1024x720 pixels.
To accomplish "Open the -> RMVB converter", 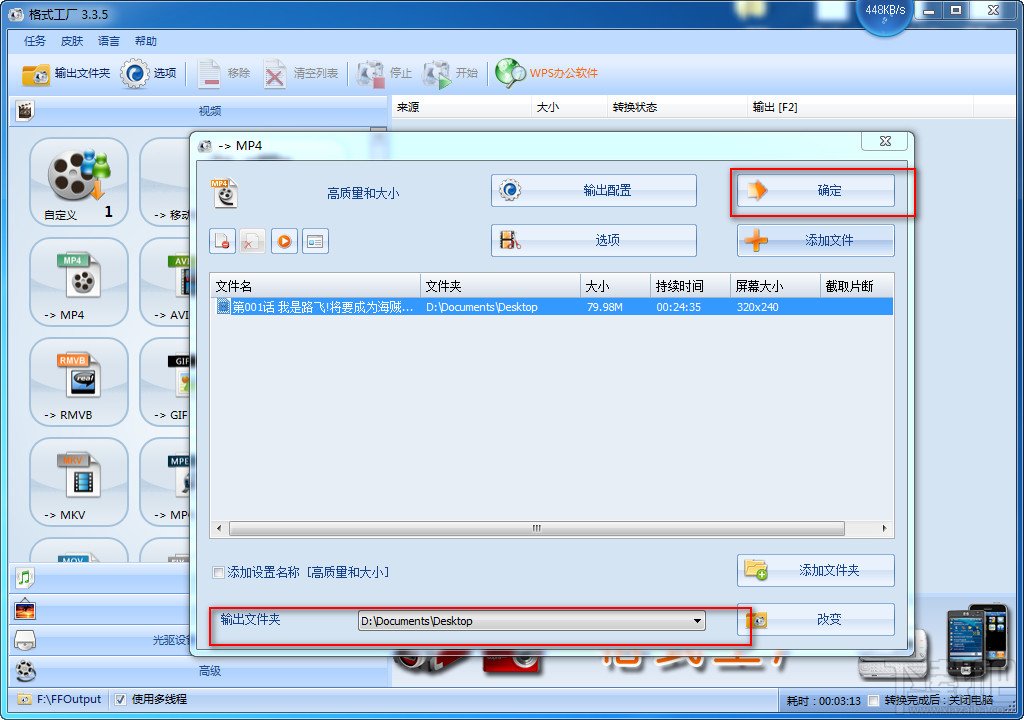I will pyautogui.click(x=78, y=383).
